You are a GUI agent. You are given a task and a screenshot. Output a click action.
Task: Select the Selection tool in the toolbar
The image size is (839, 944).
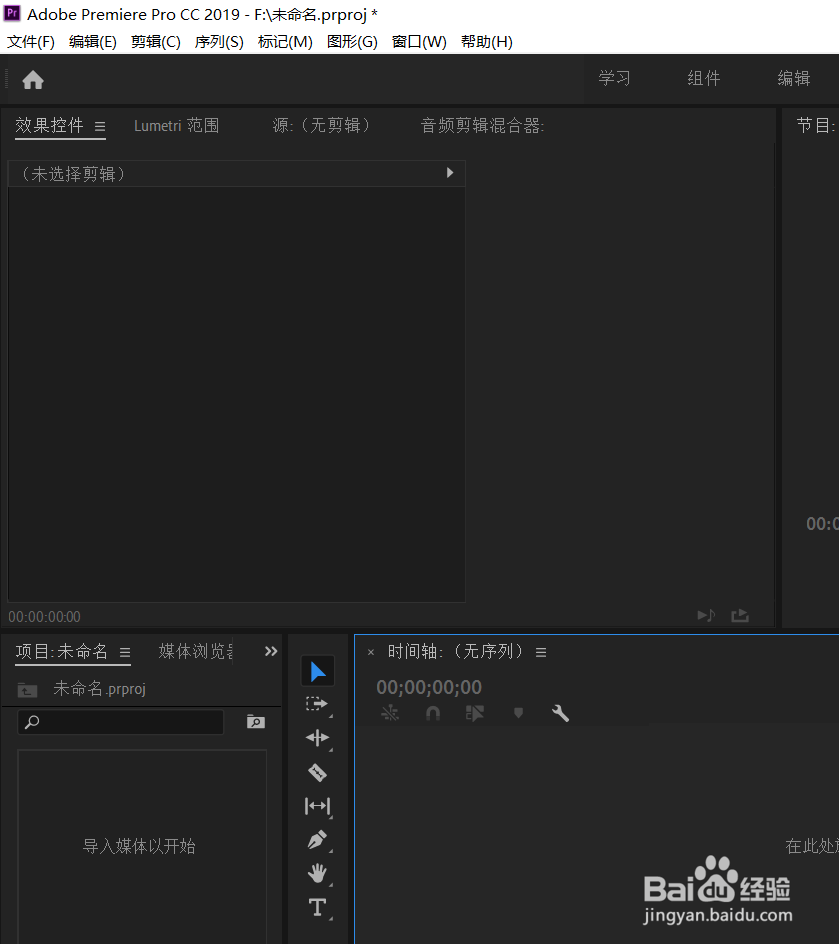(317, 670)
